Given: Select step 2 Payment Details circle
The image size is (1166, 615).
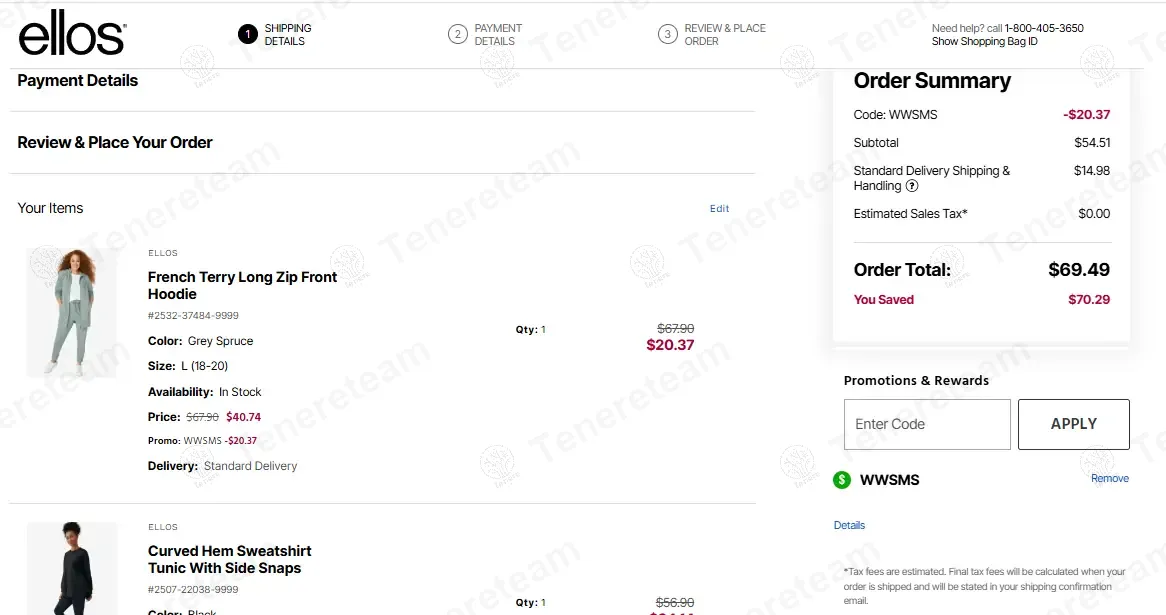Looking at the screenshot, I should [x=458, y=35].
